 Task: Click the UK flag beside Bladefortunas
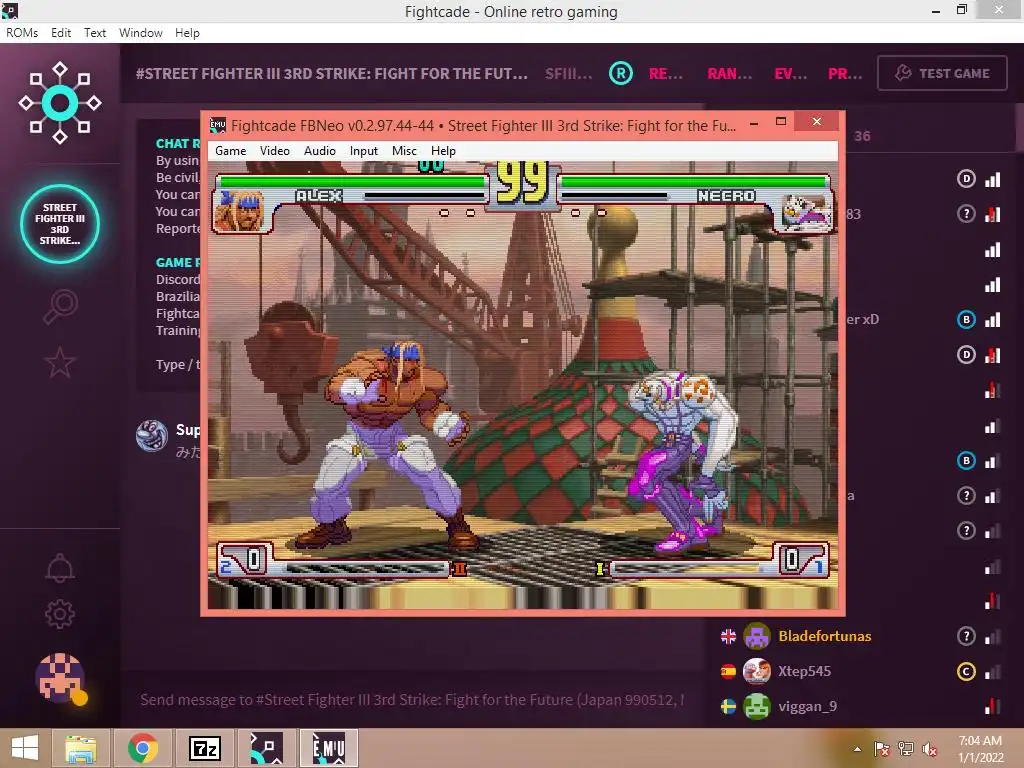coord(728,636)
